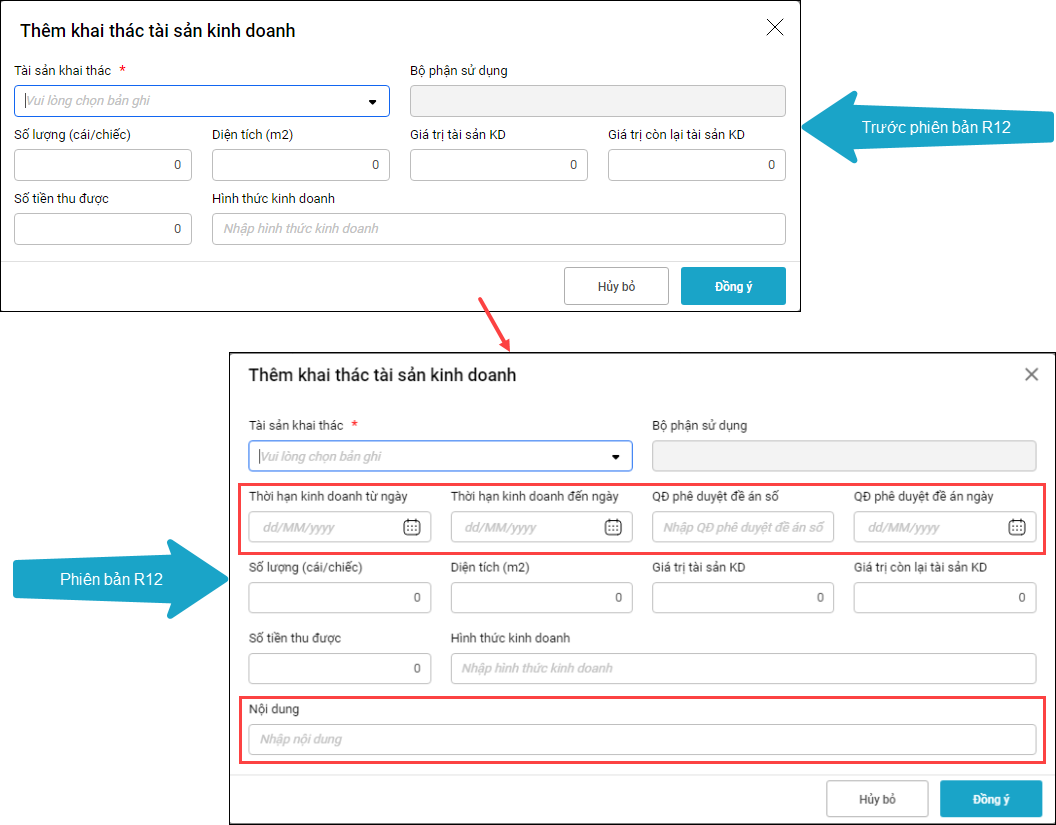This screenshot has height=825, width=1056.
Task: Click Số lượng (cái/chiếc) field in R12 dialog
Action: (339, 598)
